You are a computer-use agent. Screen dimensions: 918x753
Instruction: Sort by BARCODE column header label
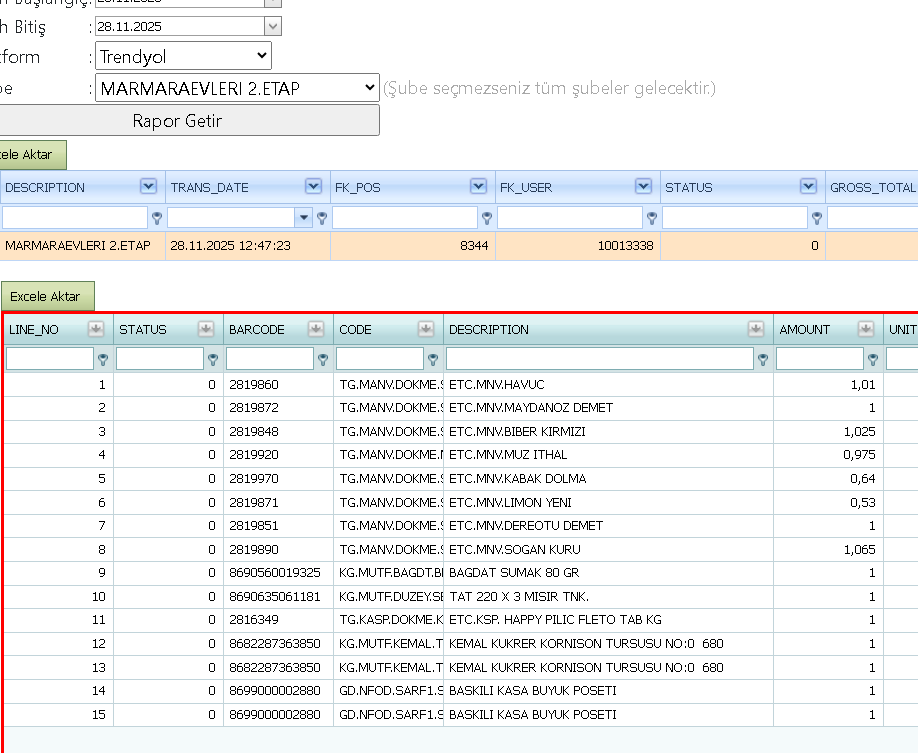pyautogui.click(x=256, y=330)
